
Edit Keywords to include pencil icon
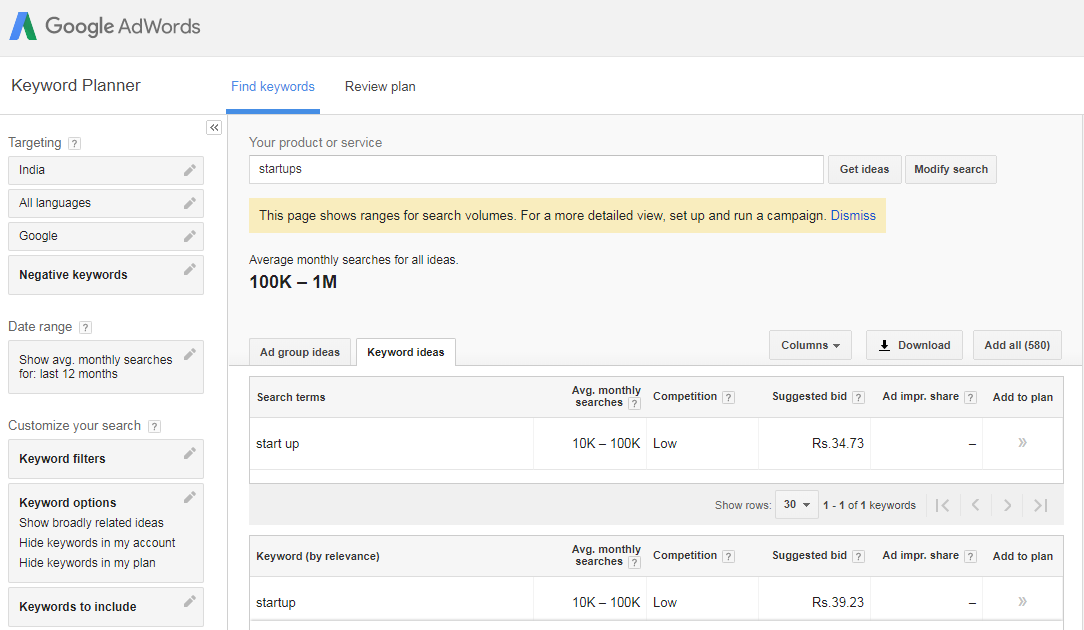pyautogui.click(x=189, y=602)
